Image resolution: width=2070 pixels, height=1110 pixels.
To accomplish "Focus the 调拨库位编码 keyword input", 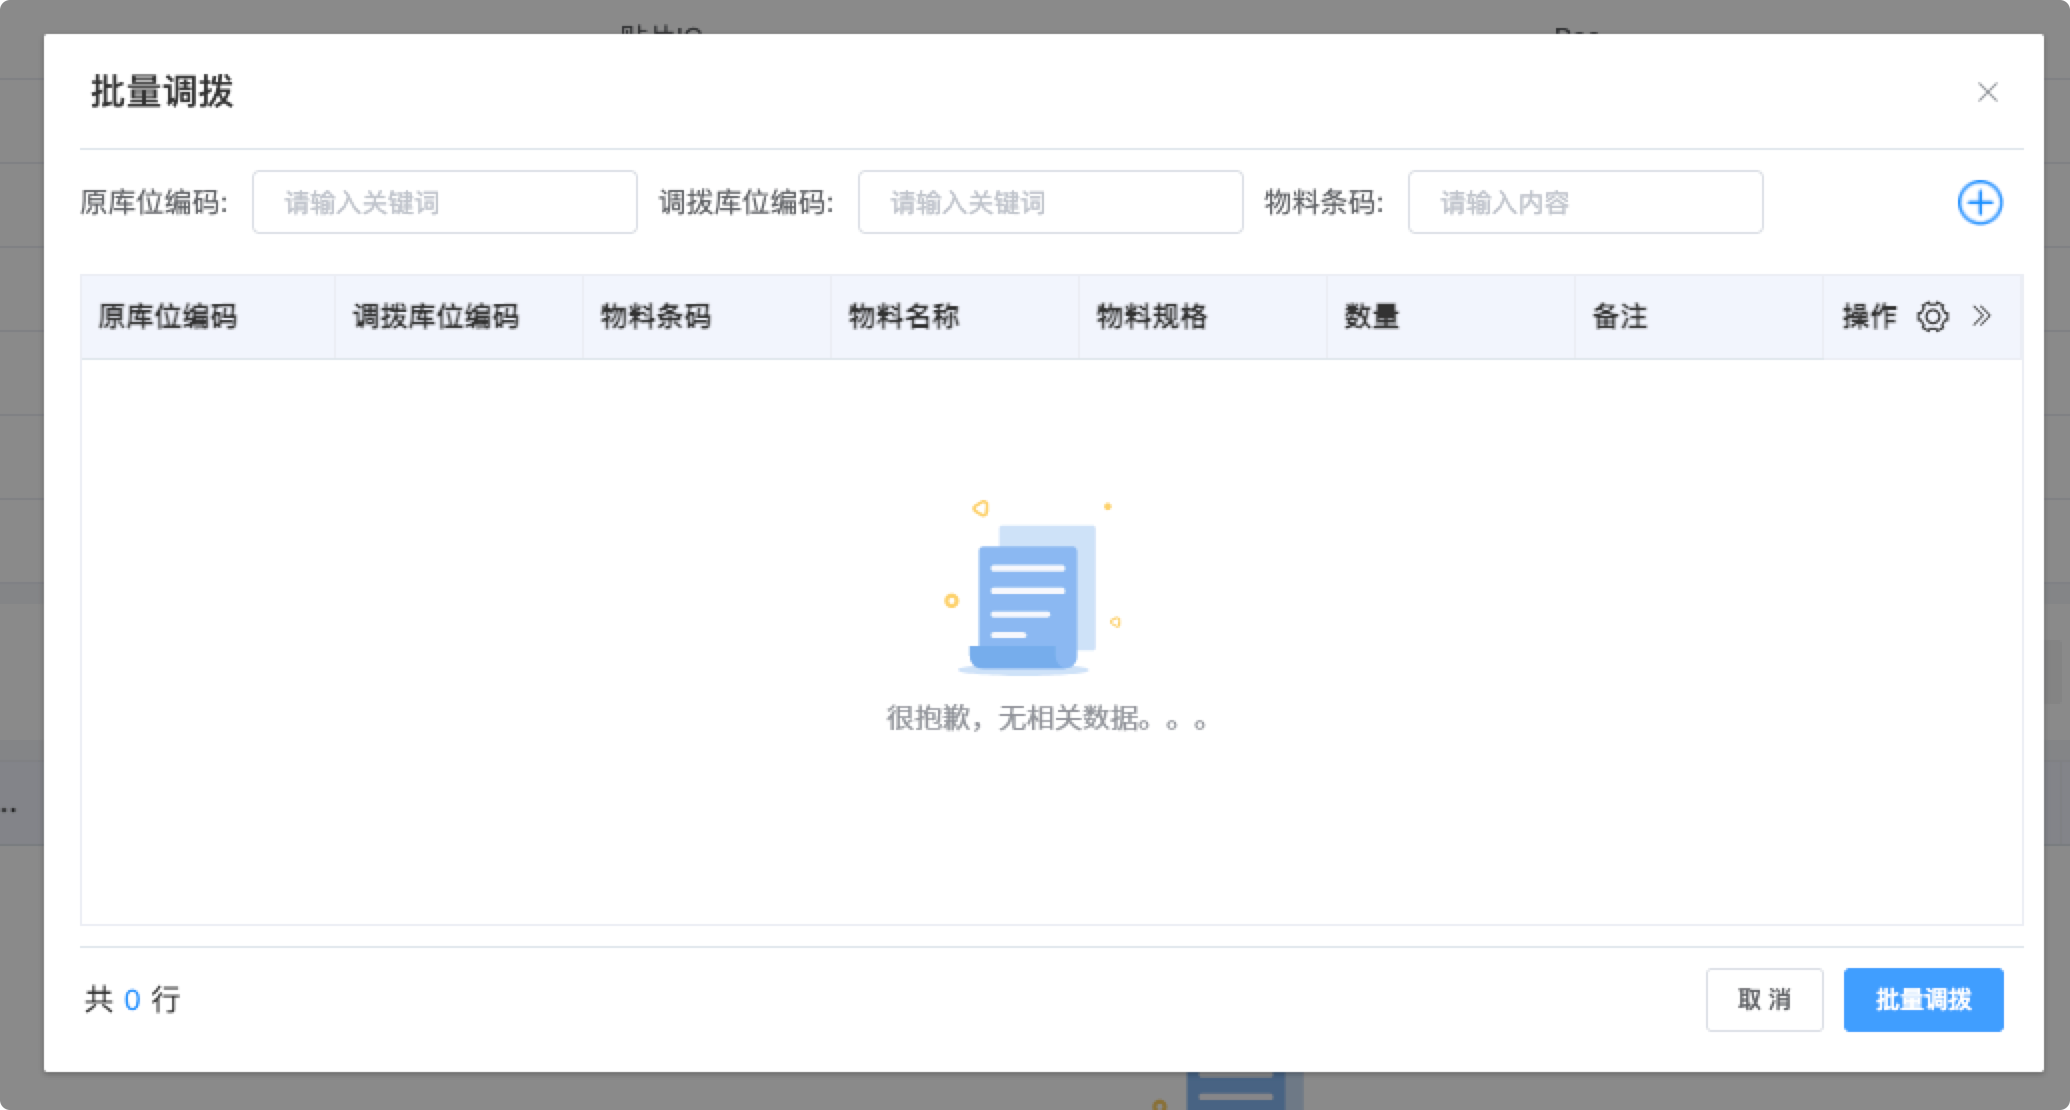I will point(1050,203).
